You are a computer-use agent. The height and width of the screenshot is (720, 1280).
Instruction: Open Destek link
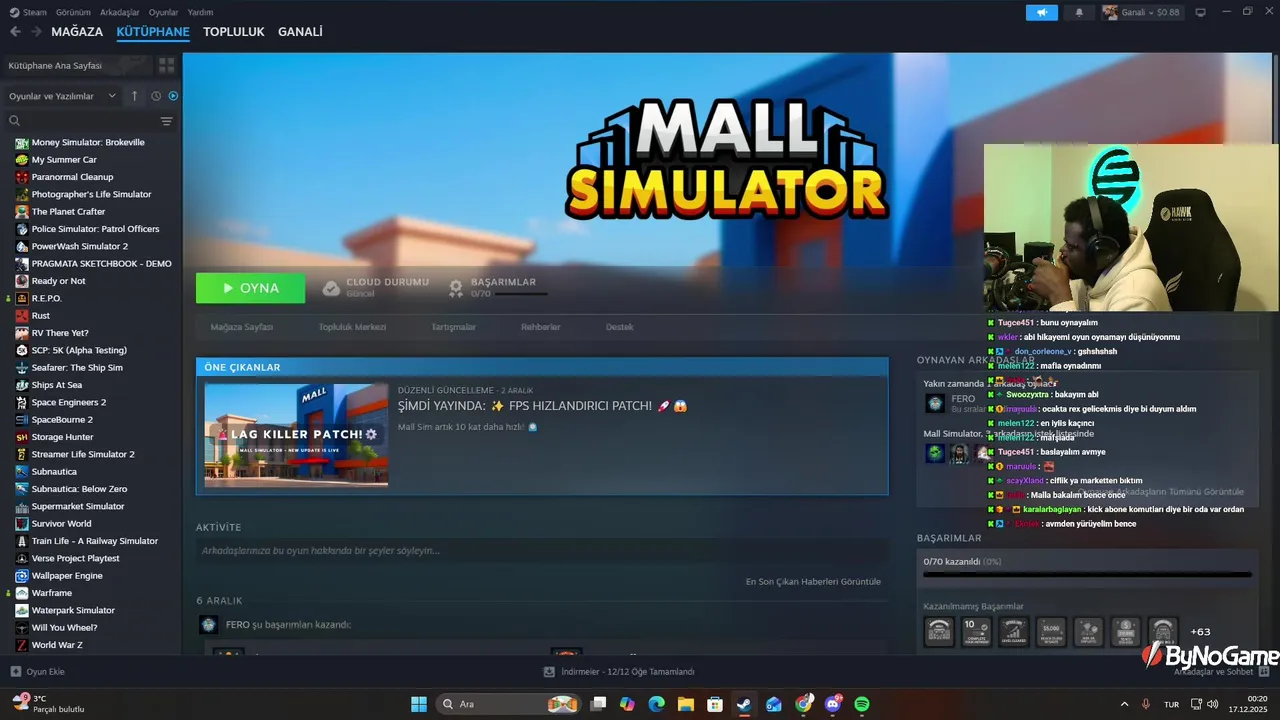[x=619, y=327]
